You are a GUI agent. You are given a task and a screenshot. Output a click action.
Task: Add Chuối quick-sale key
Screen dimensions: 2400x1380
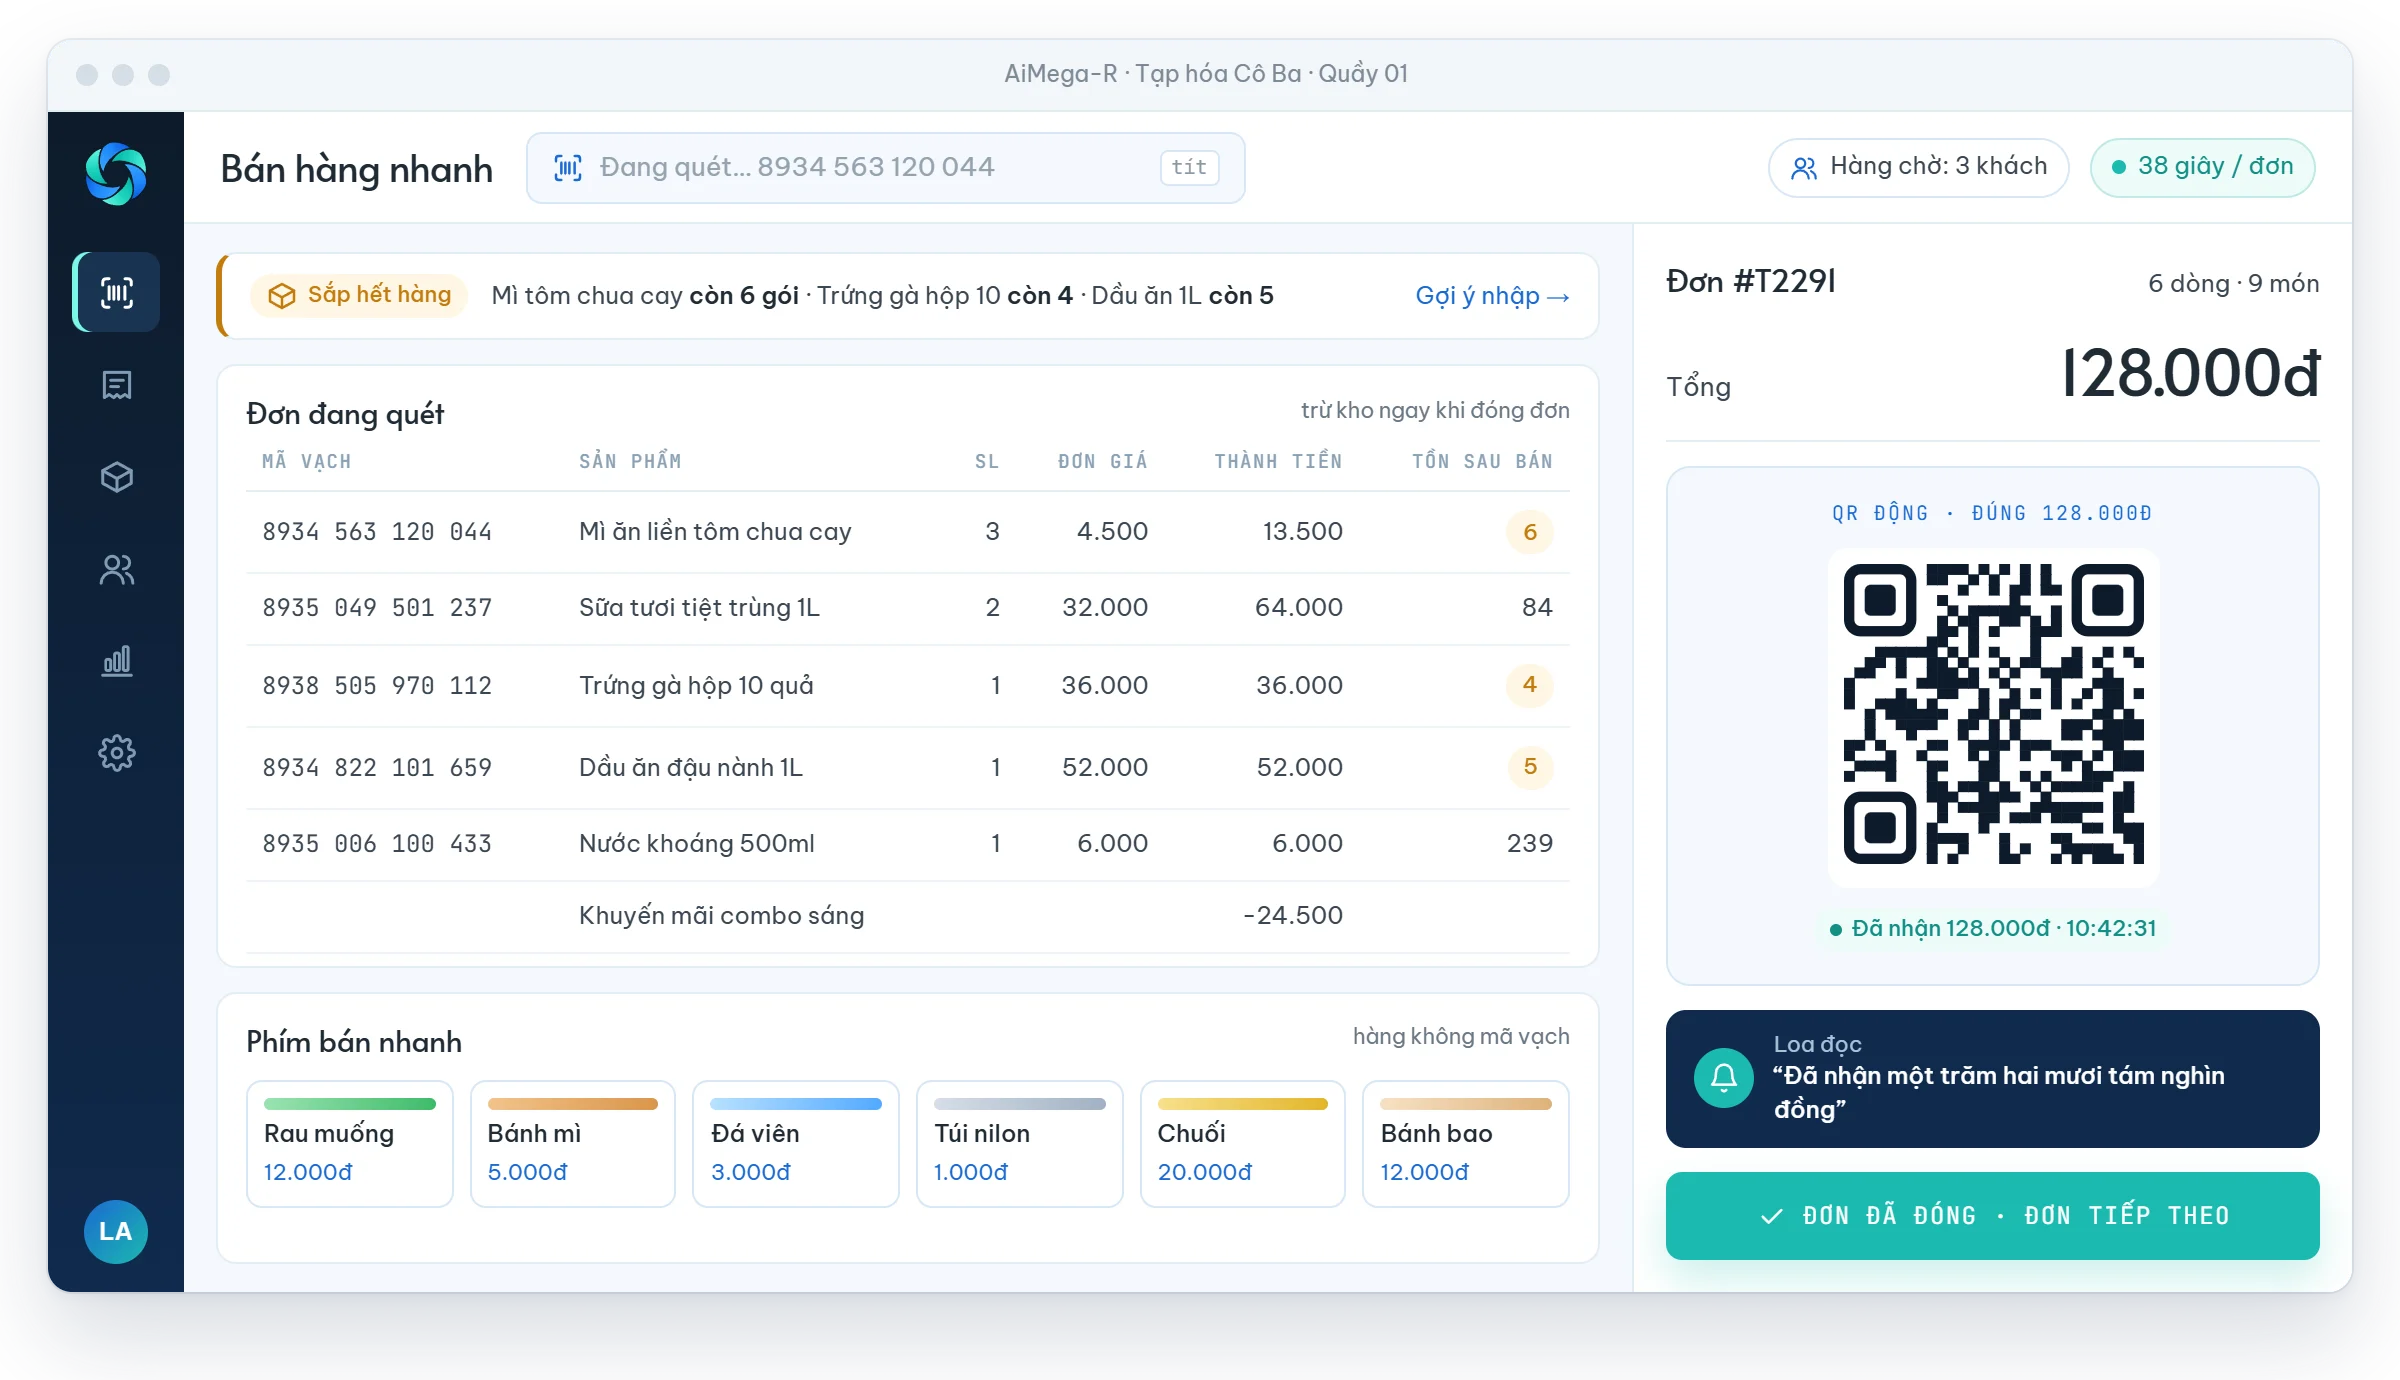pyautogui.click(x=1243, y=1144)
